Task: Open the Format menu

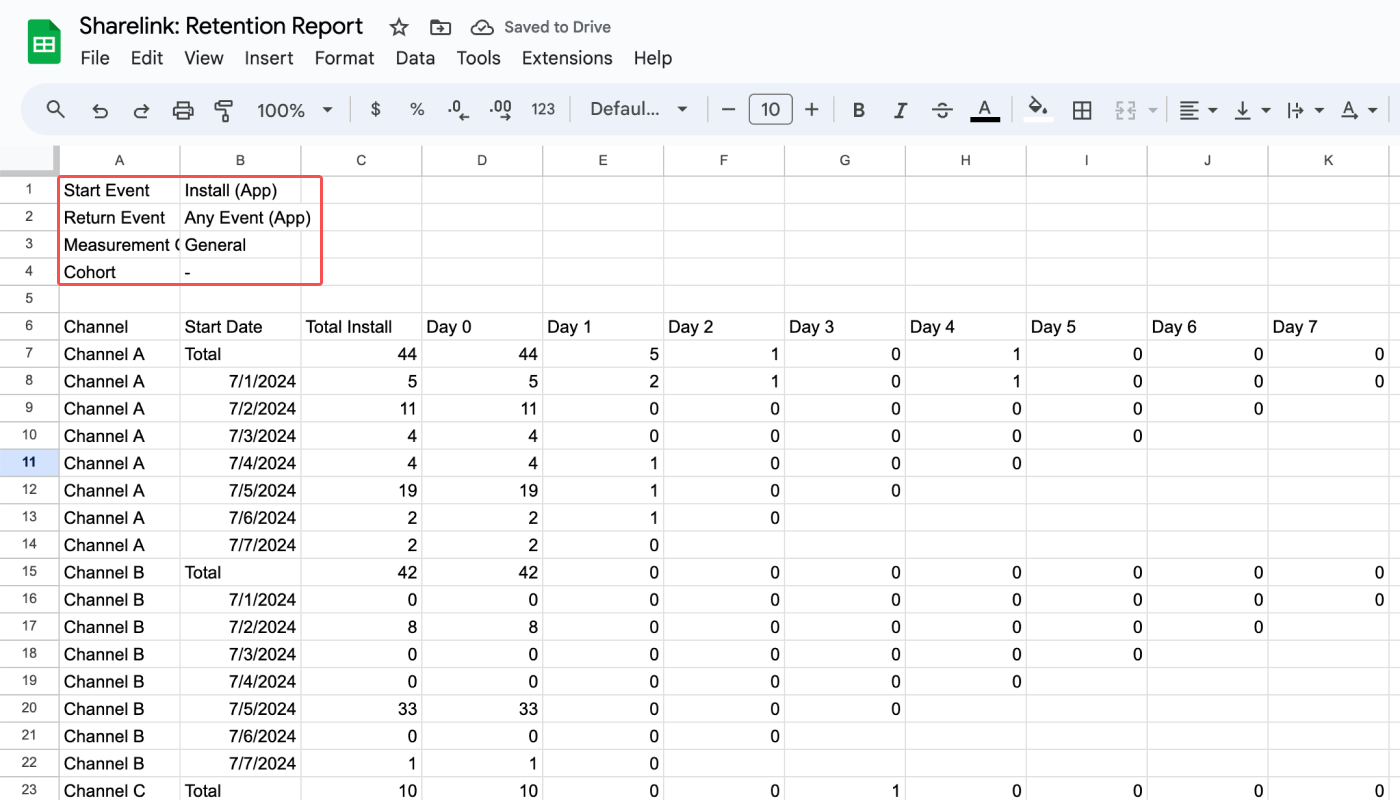Action: [344, 58]
